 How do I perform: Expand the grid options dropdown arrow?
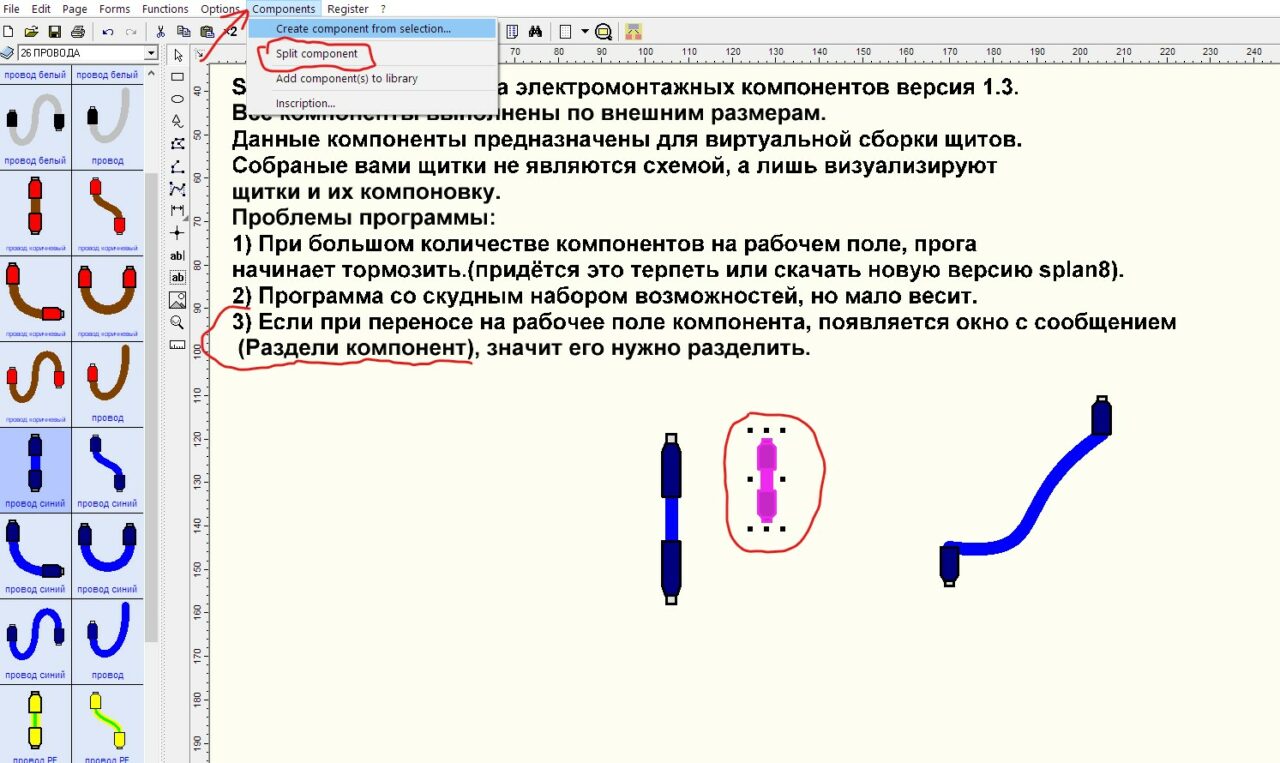coord(585,32)
